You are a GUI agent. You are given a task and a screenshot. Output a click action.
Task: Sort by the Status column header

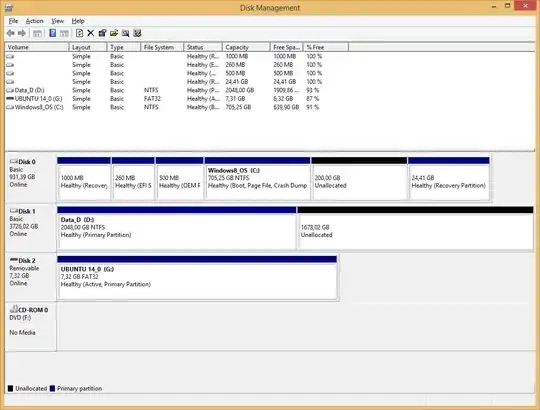pyautogui.click(x=203, y=47)
